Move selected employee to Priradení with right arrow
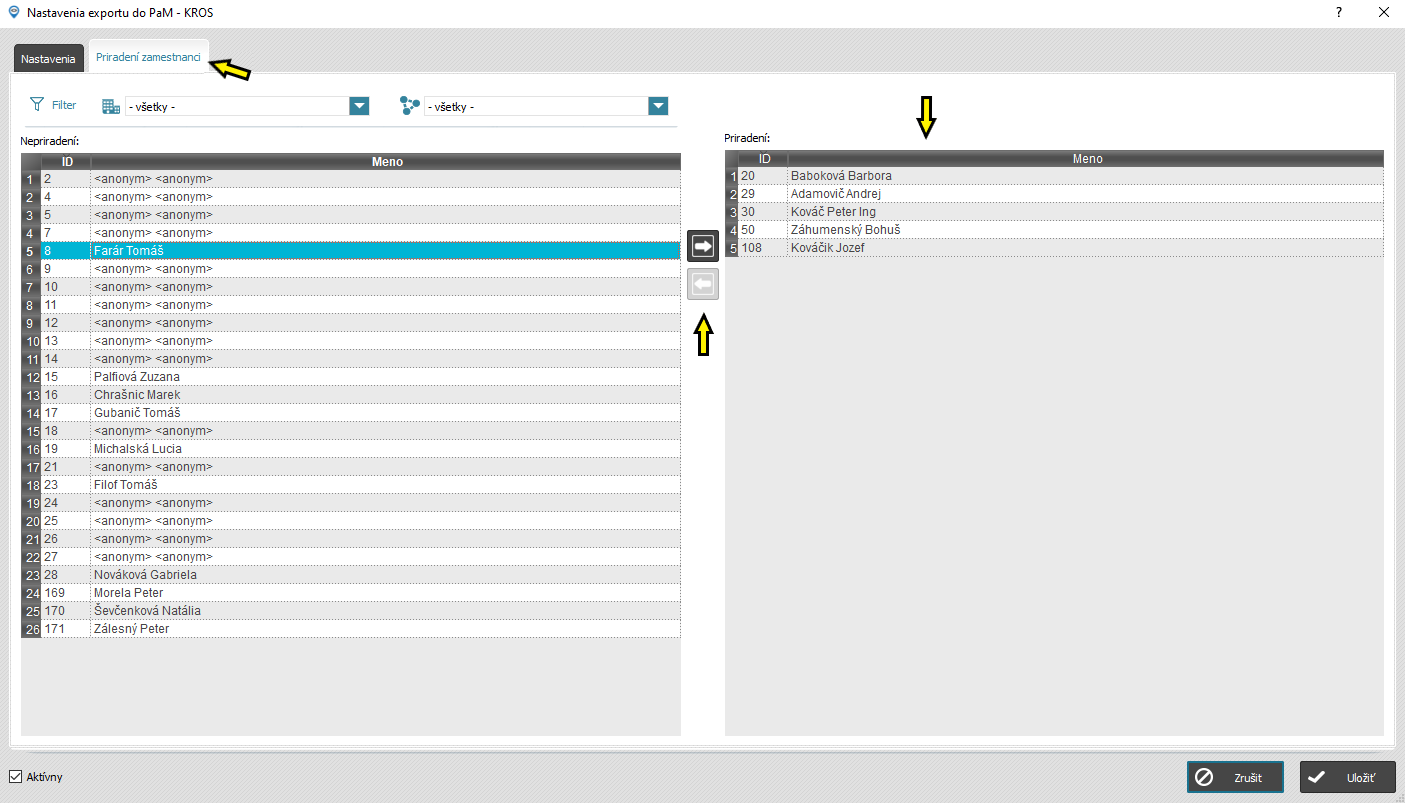The image size is (1405, 803). click(x=703, y=246)
